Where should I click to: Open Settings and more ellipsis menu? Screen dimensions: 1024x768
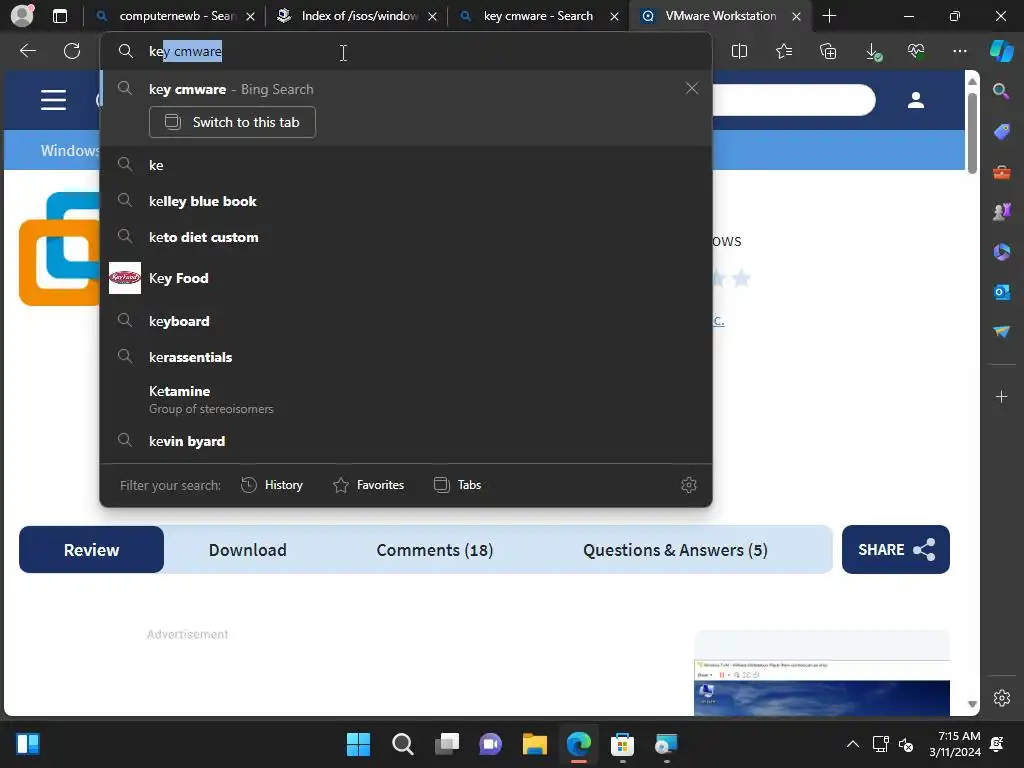coord(960,51)
